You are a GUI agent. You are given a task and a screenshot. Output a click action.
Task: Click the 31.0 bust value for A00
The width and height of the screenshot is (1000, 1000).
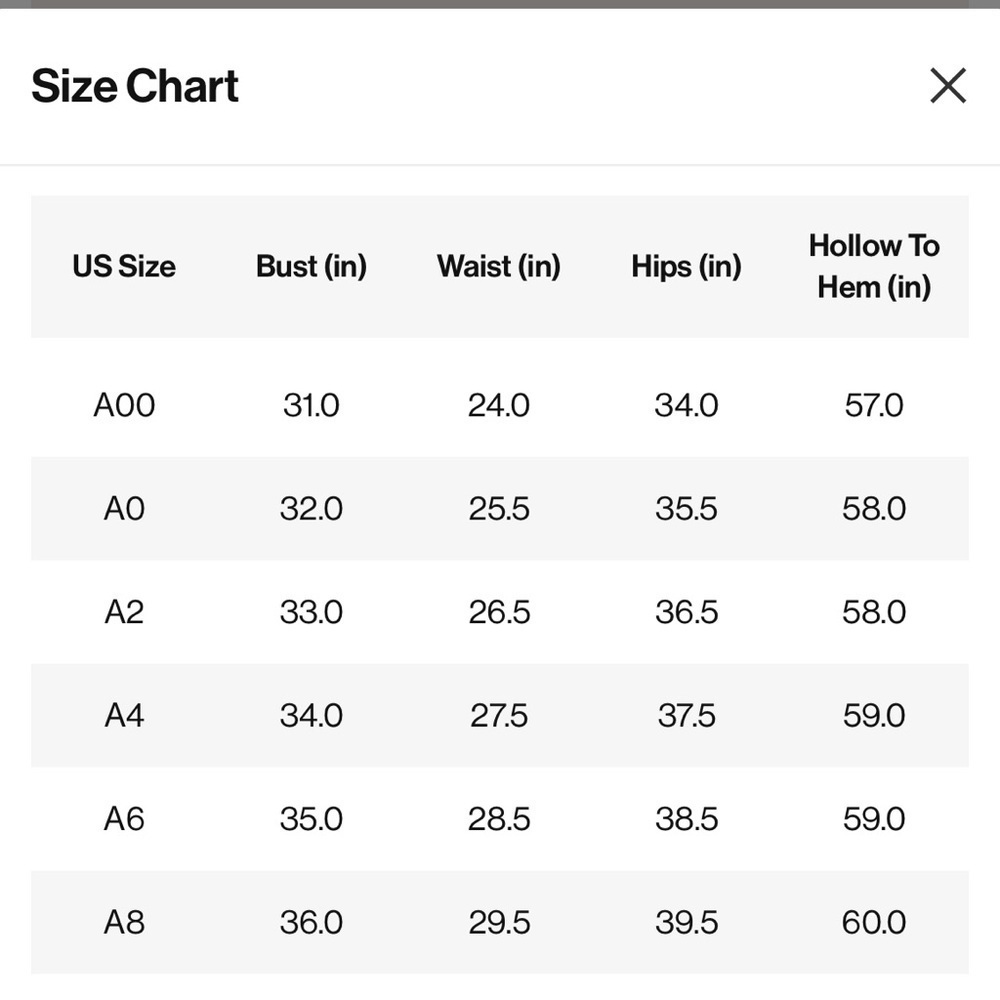[x=311, y=406]
